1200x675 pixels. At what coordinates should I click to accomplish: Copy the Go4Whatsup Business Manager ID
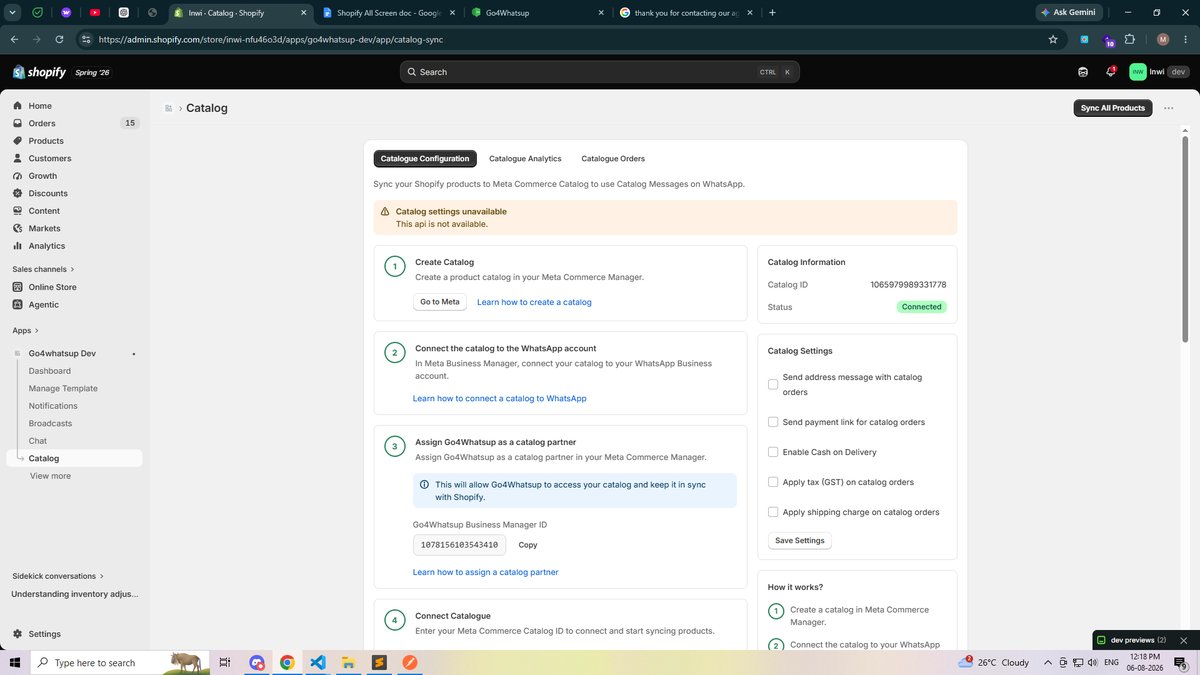tap(528, 545)
